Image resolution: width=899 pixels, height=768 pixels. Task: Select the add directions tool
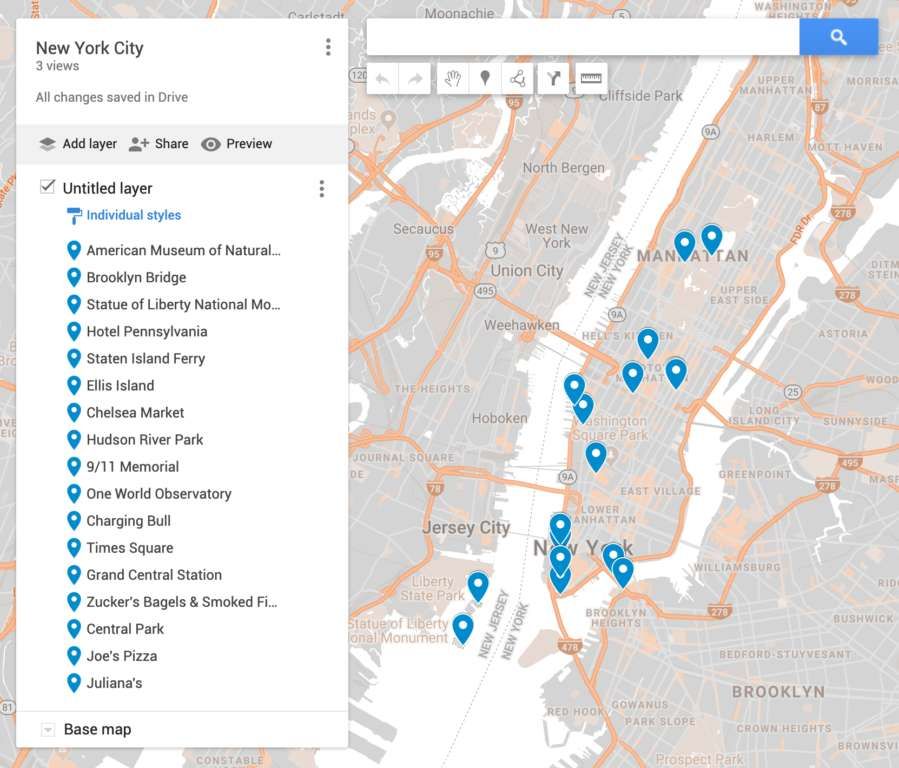click(x=553, y=79)
